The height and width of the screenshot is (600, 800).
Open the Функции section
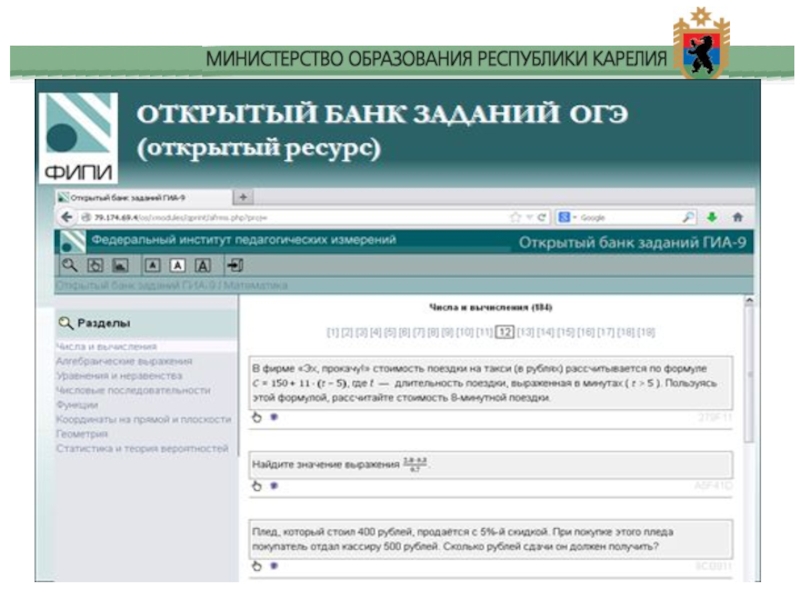(77, 405)
